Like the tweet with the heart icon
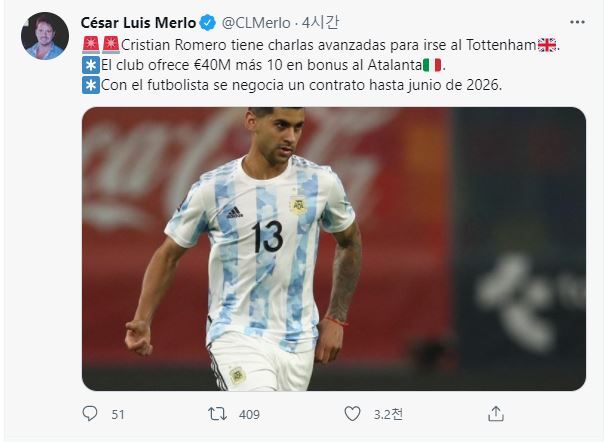The width and height of the screenshot is (604, 442). pos(352,413)
